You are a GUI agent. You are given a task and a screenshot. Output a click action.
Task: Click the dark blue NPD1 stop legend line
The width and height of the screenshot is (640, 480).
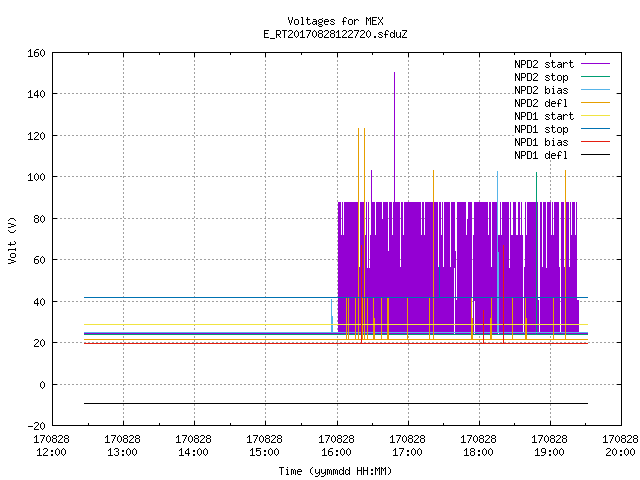595,129
